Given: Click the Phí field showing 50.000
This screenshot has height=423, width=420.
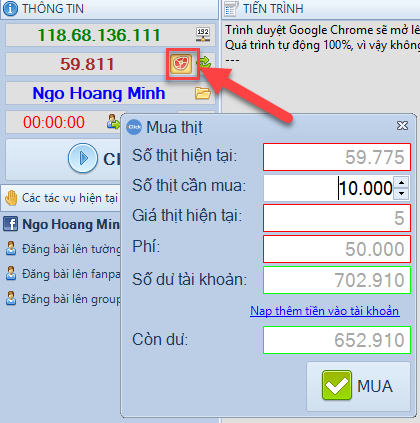Looking at the screenshot, I should (337, 249).
